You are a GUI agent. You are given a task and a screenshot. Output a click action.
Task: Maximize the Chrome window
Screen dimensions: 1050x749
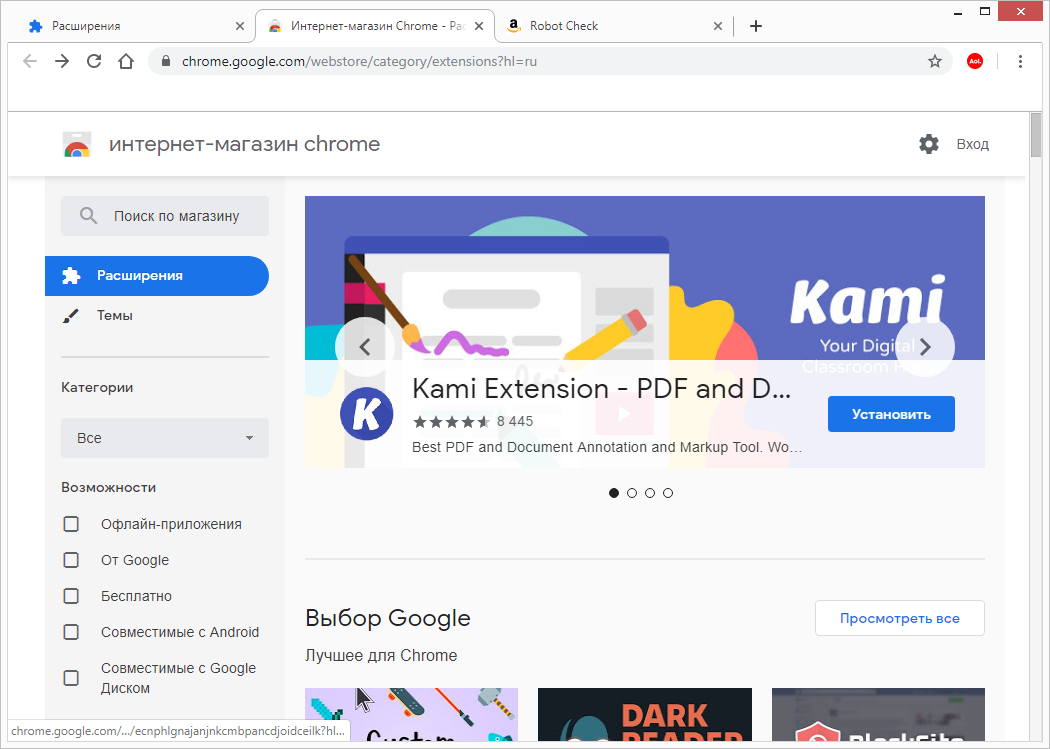point(984,11)
